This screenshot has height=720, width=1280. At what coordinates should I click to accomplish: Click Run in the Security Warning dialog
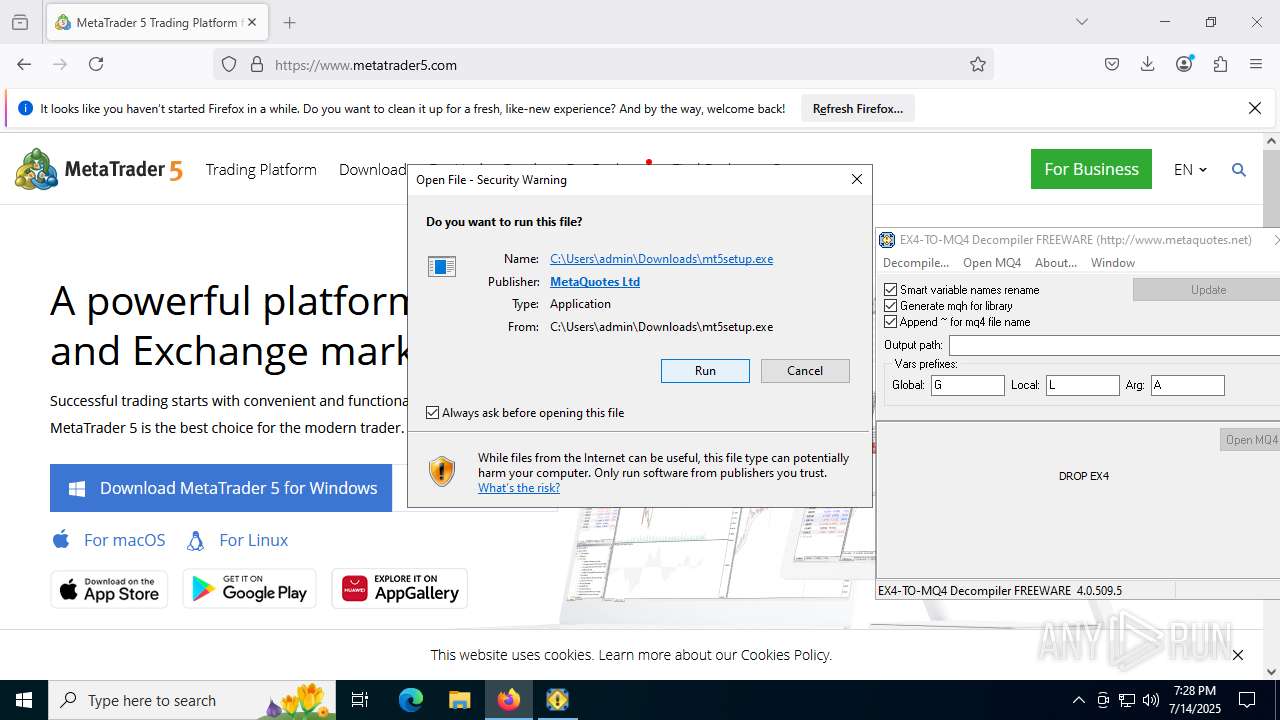[705, 370]
